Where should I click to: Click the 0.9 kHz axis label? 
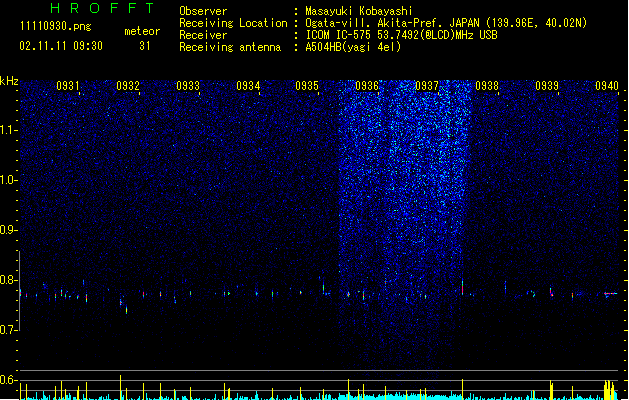9,230
